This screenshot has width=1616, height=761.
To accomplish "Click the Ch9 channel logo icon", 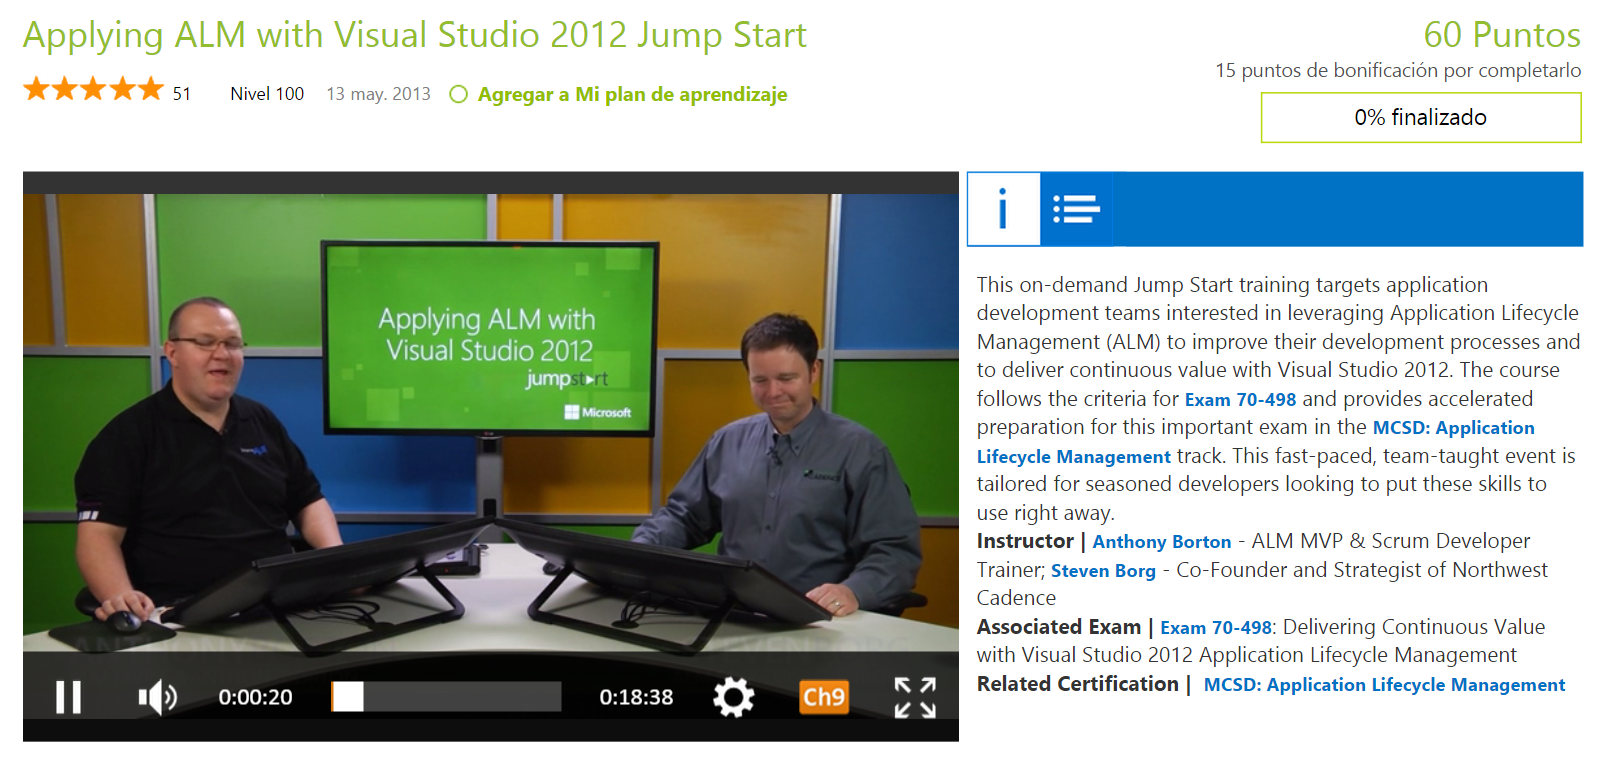I will click(823, 697).
